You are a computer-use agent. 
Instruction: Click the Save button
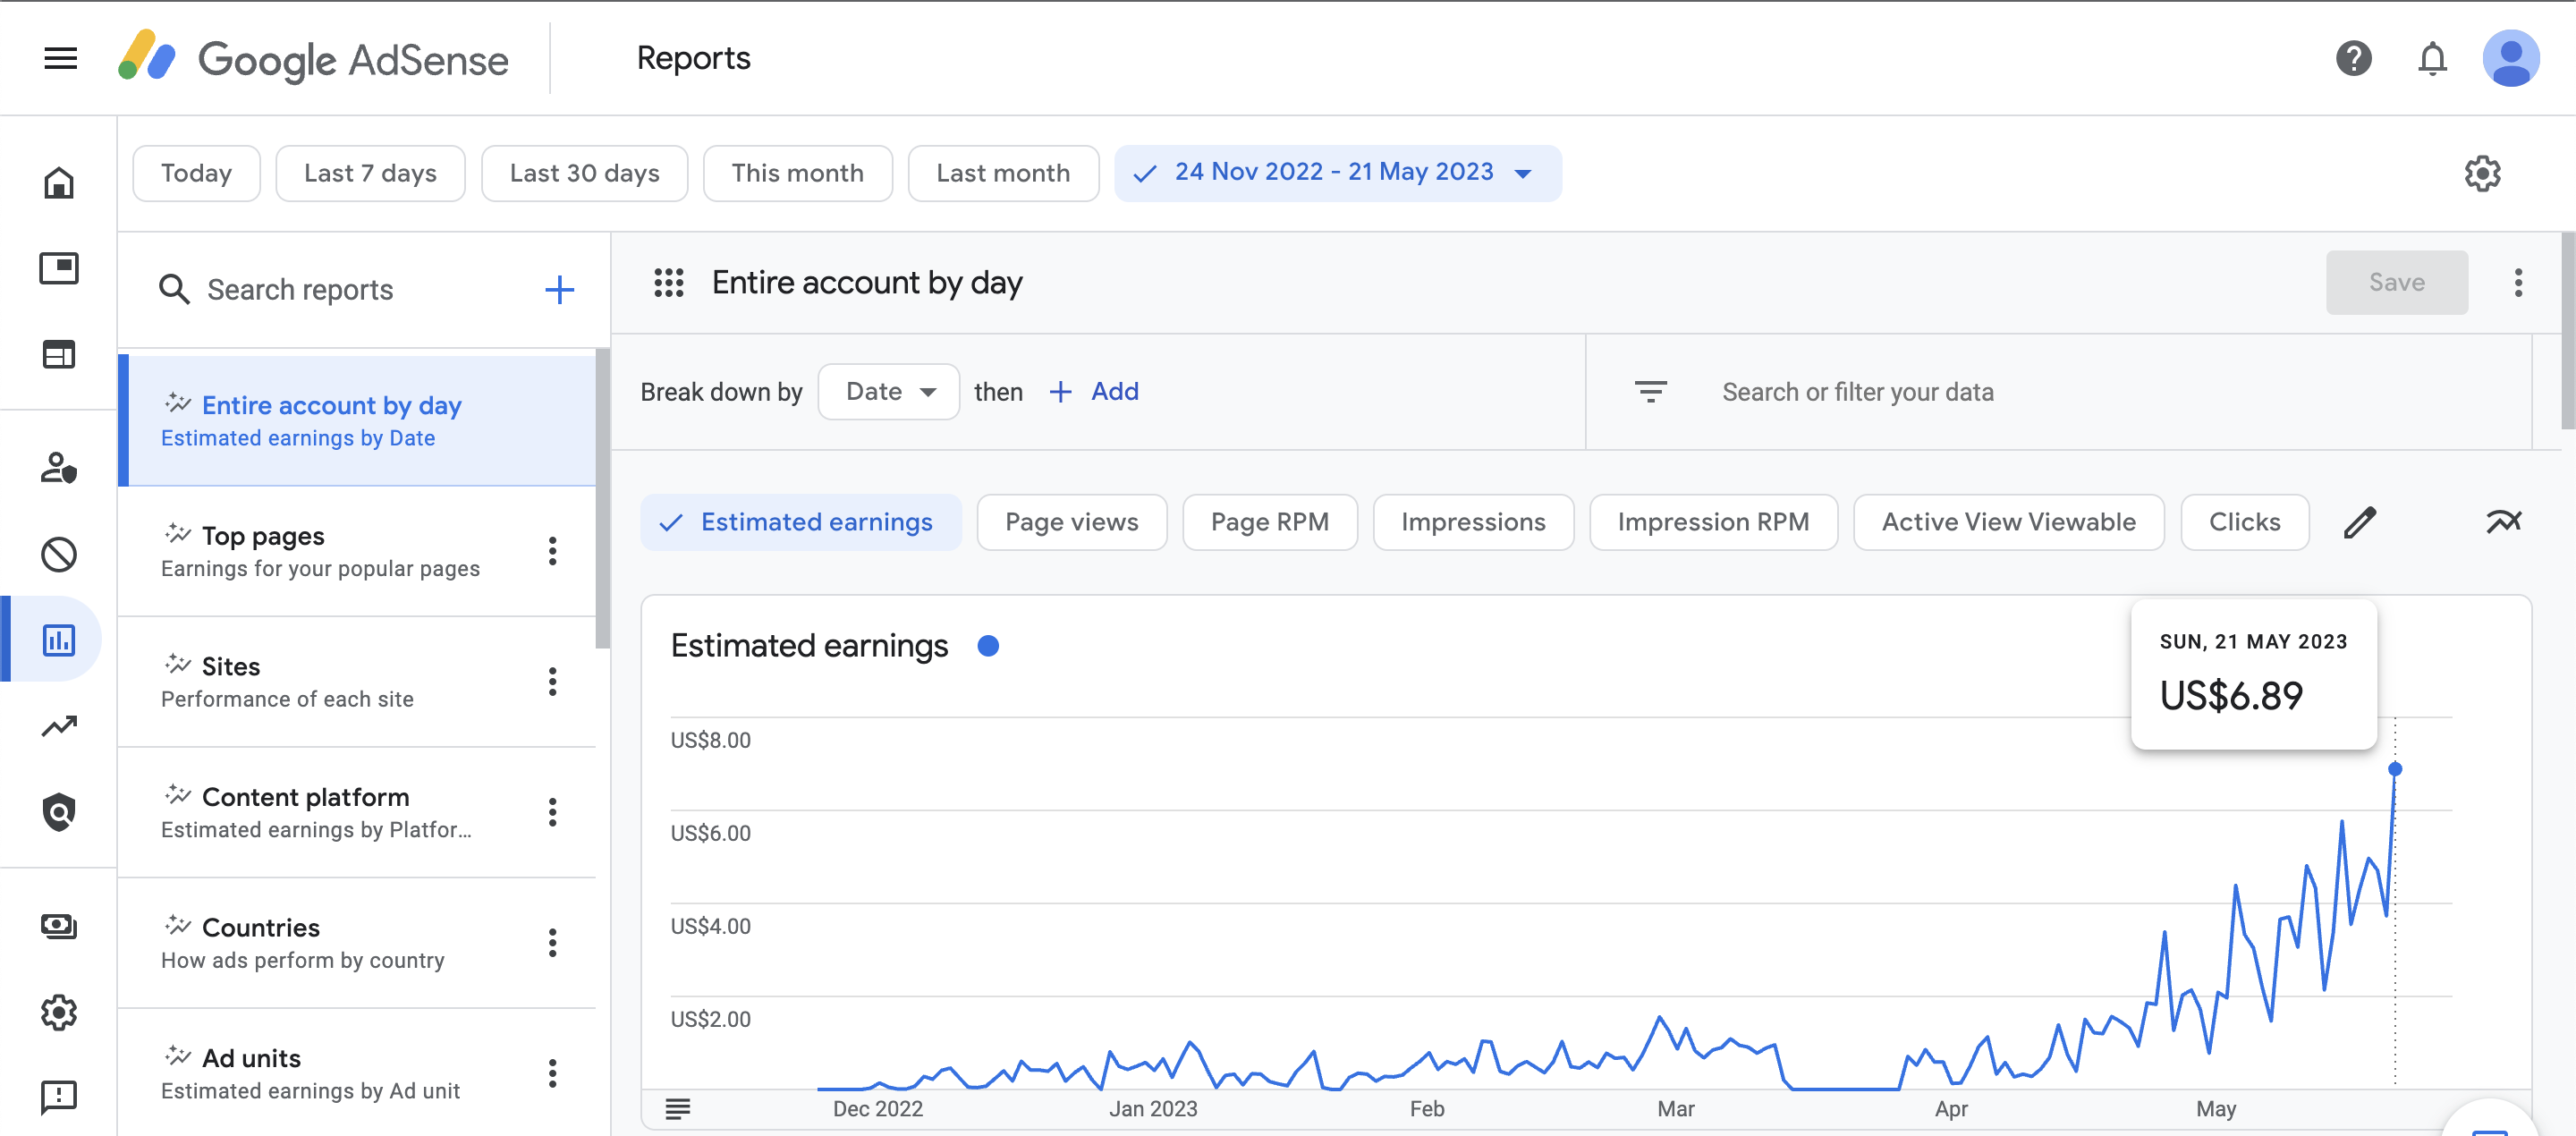point(2396,283)
